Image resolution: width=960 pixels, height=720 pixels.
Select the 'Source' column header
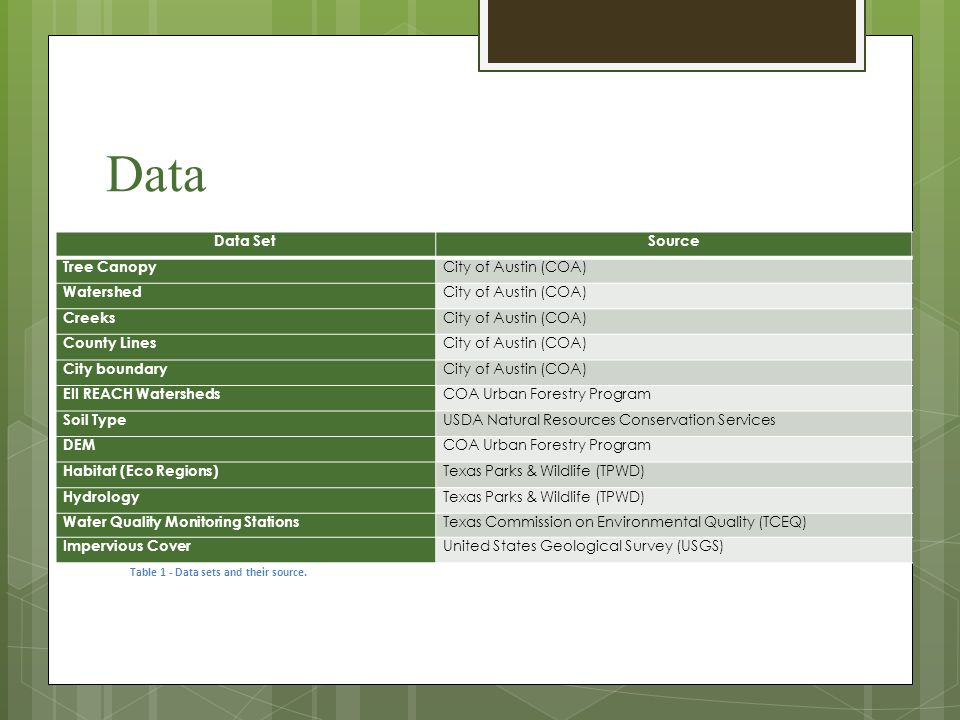click(x=673, y=244)
